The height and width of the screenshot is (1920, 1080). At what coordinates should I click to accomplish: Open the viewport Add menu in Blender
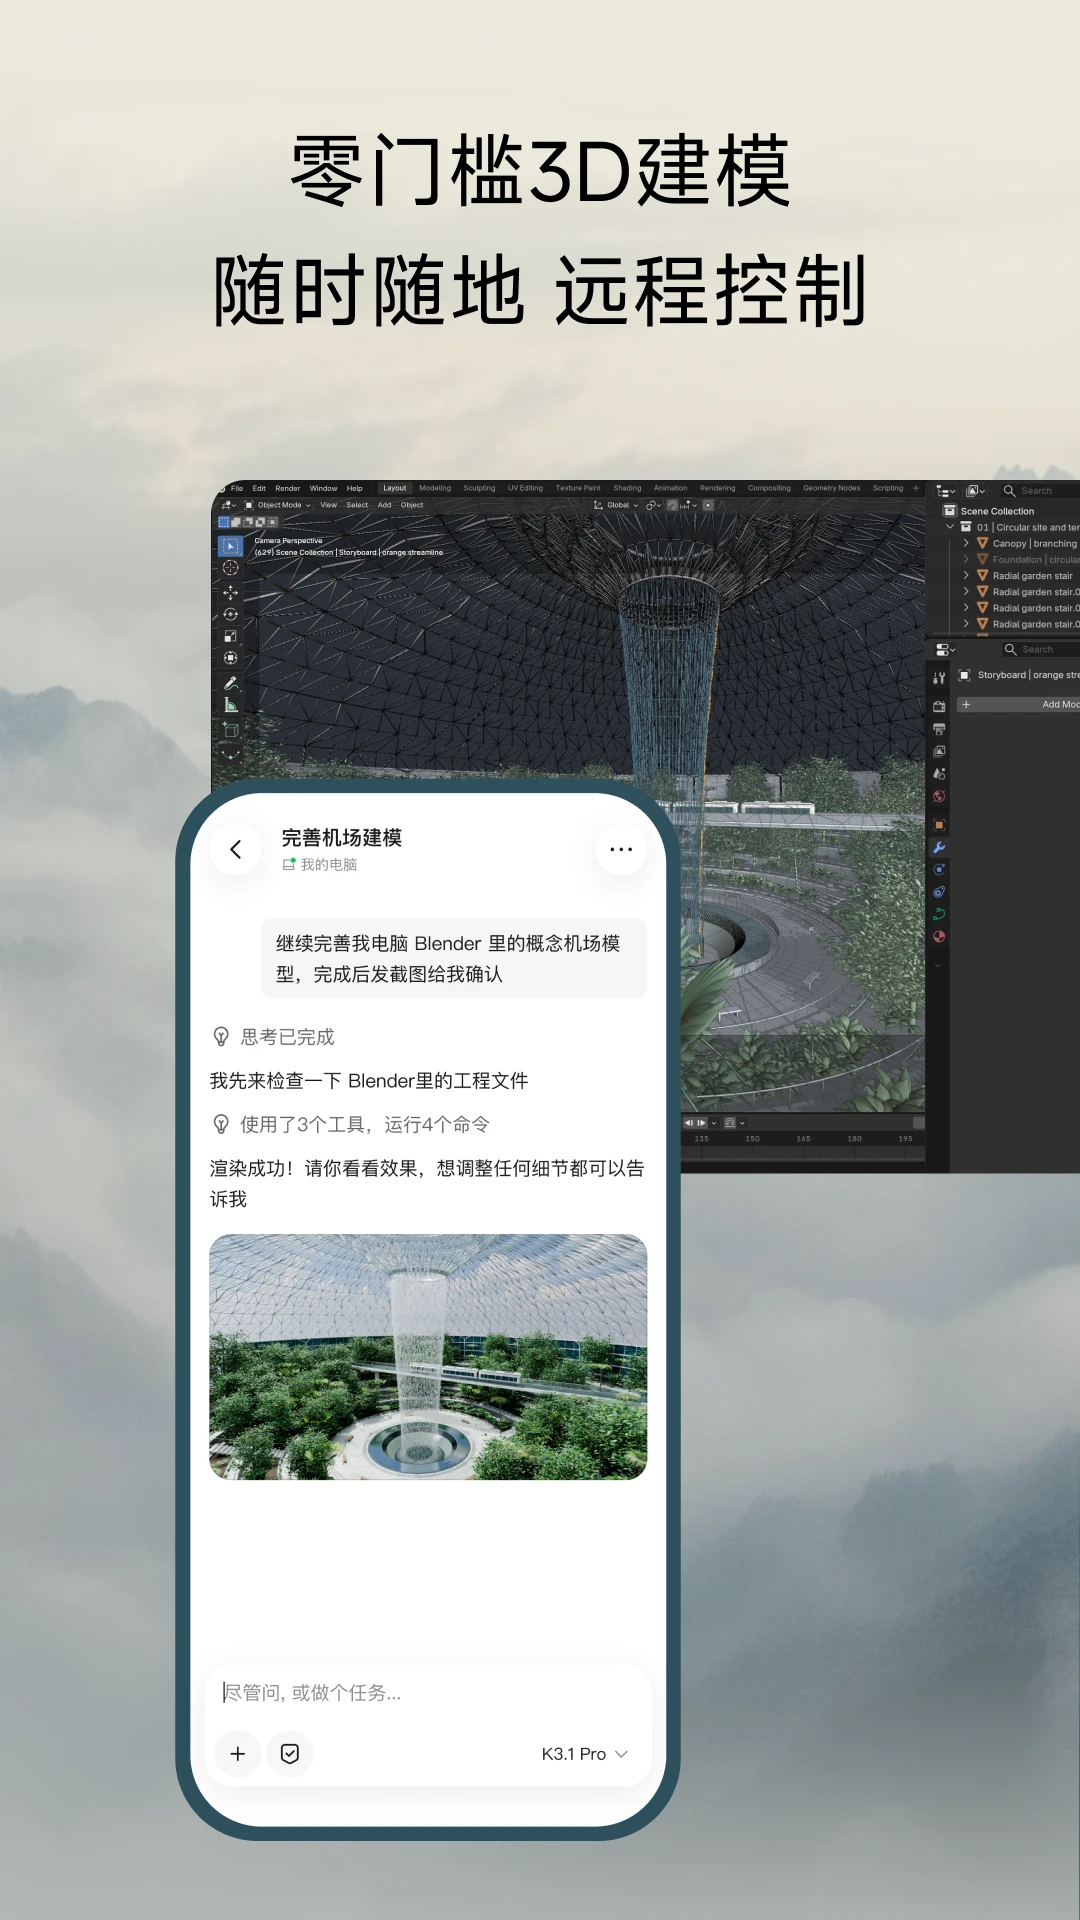(384, 505)
